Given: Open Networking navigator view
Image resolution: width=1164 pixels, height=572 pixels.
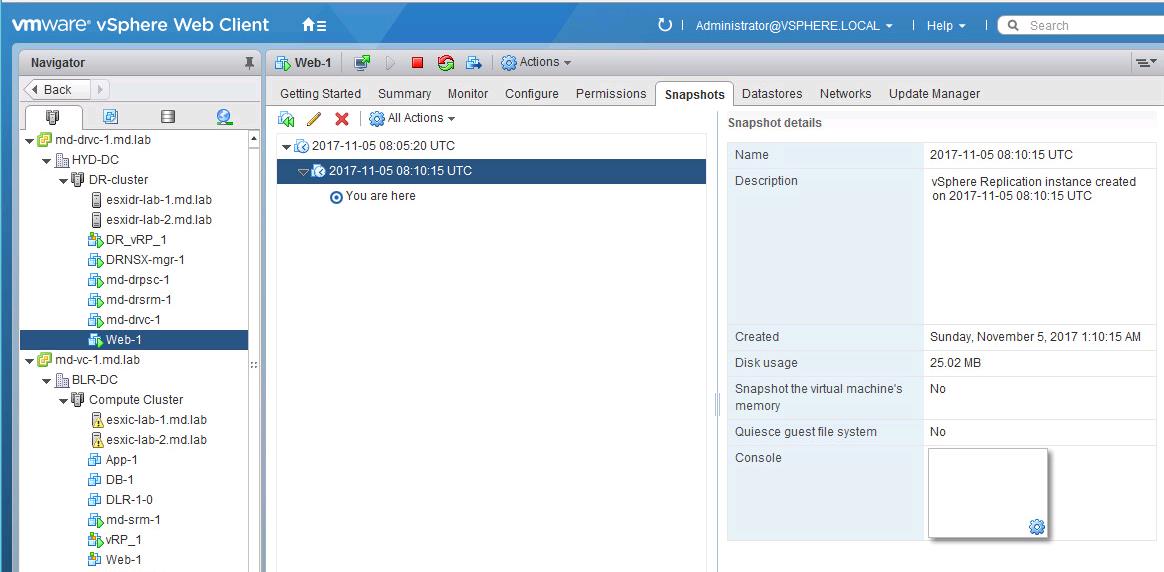Looking at the screenshot, I should pyautogui.click(x=224, y=117).
